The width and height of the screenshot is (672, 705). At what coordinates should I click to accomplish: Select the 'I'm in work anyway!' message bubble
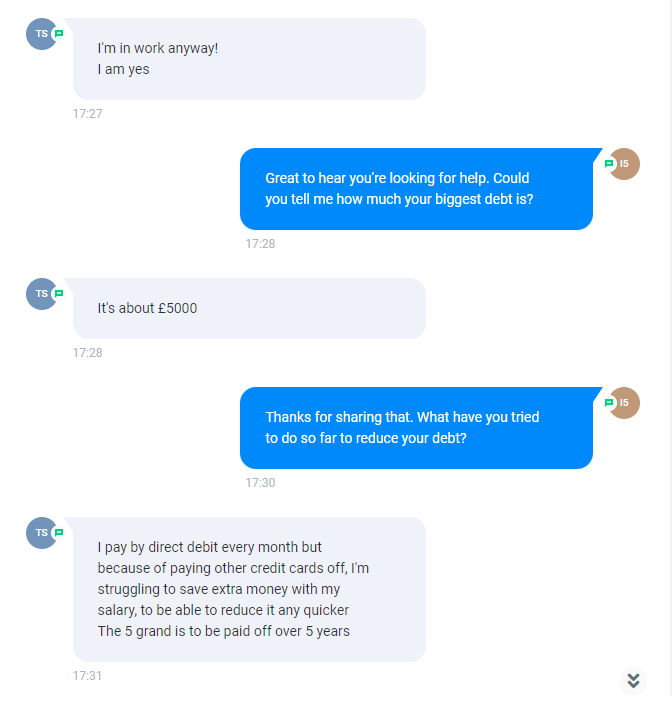pos(249,59)
